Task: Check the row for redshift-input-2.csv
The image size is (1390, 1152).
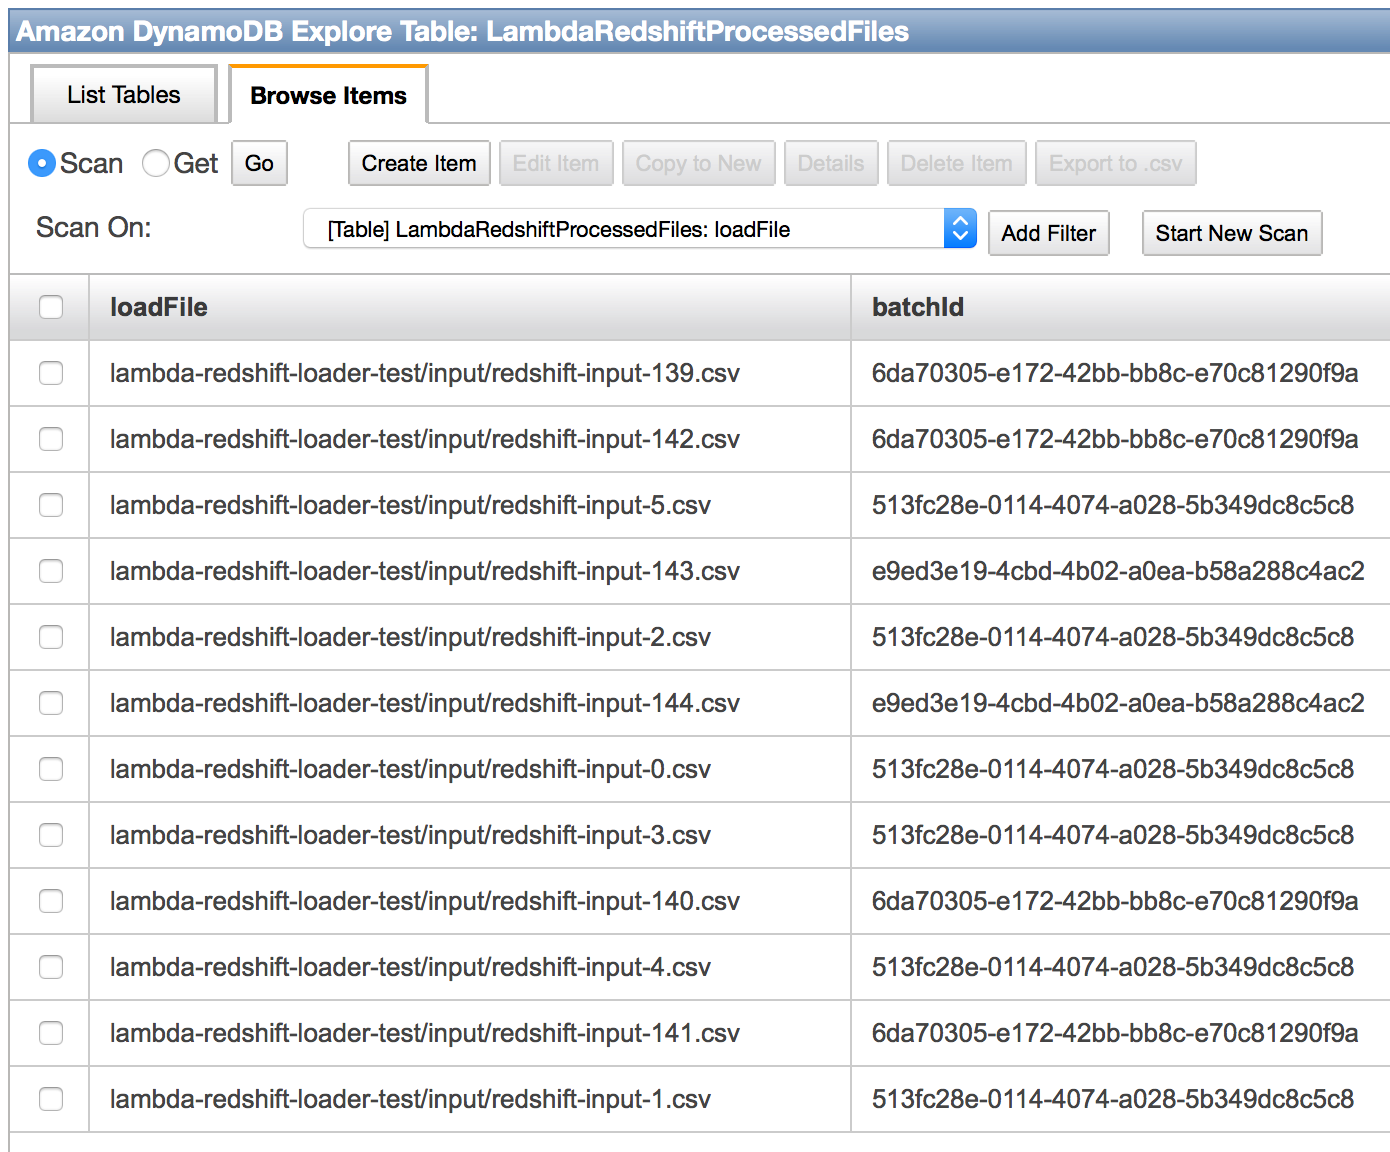Action: [51, 637]
